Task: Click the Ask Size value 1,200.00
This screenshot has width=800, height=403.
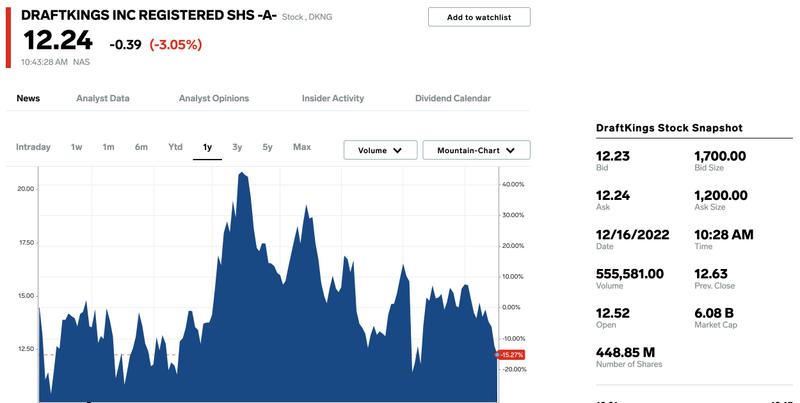Action: coord(721,195)
